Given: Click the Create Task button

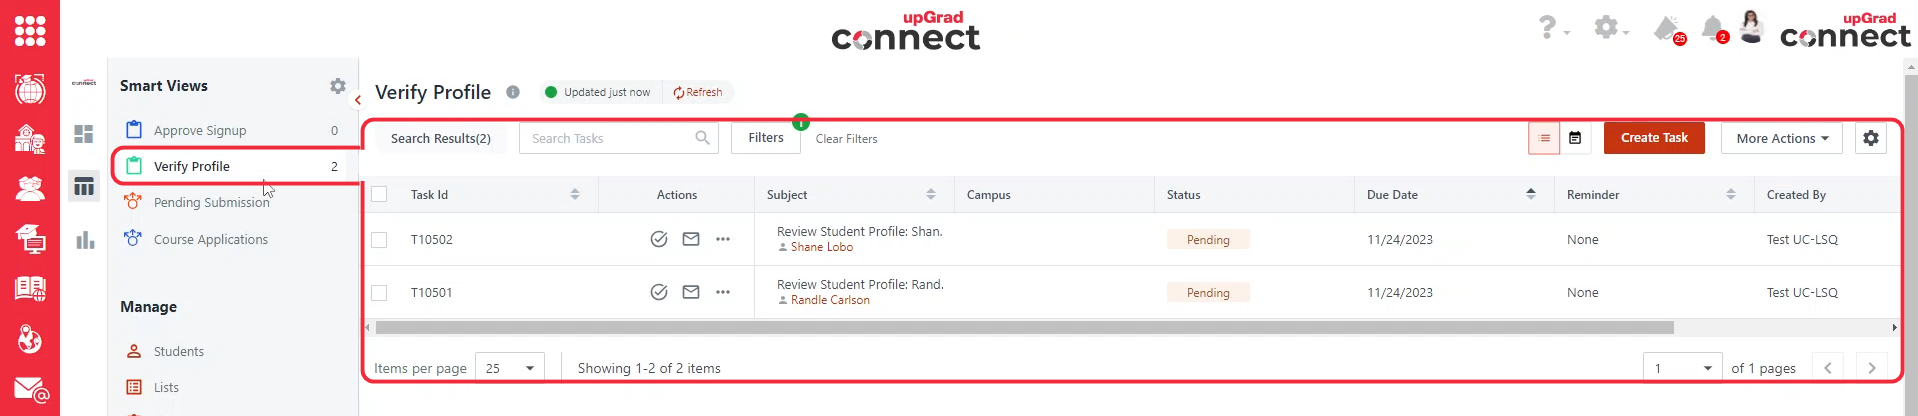Looking at the screenshot, I should pos(1654,138).
